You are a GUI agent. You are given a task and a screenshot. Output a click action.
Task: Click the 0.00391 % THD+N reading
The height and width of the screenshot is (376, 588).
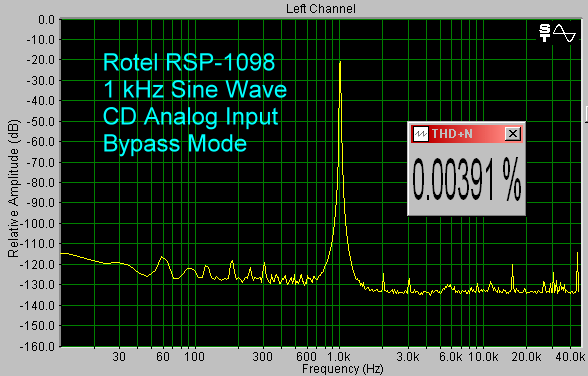[466, 180]
